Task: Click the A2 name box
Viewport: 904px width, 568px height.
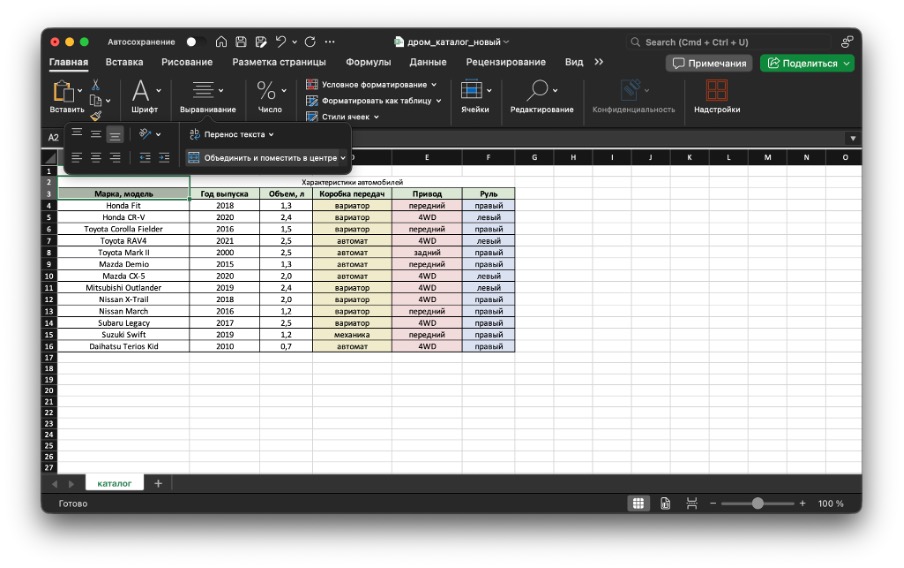Action: [53, 137]
